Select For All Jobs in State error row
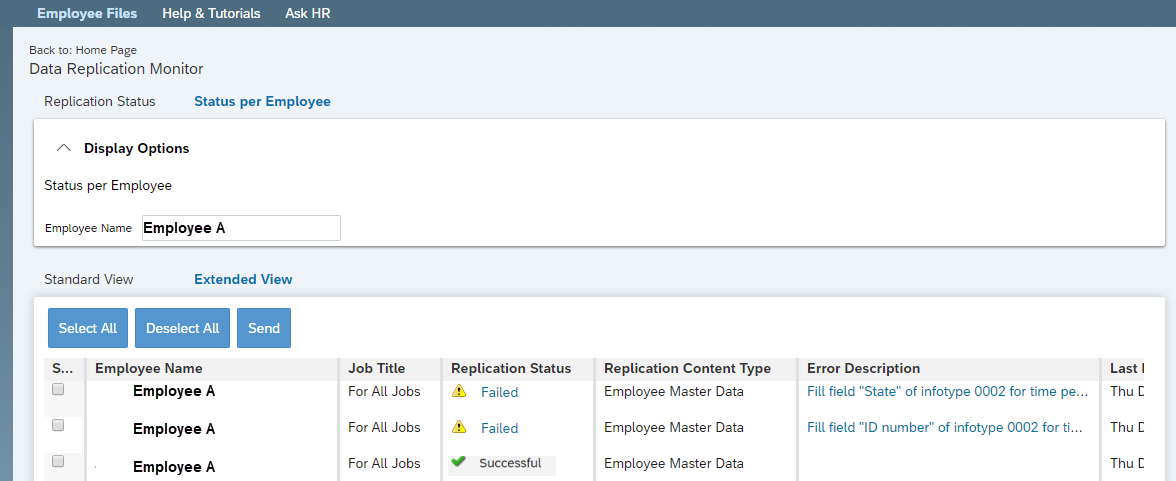The width and height of the screenshot is (1176, 481). pos(384,391)
